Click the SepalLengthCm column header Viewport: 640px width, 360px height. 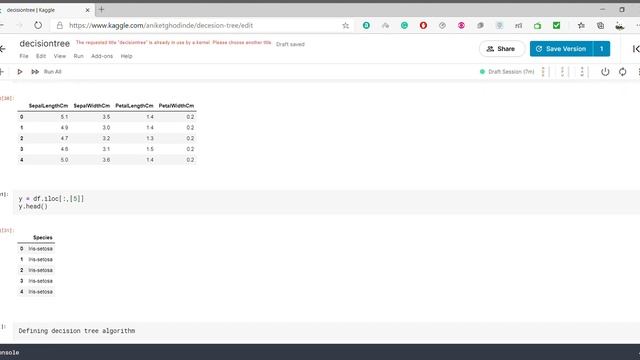(x=48, y=106)
